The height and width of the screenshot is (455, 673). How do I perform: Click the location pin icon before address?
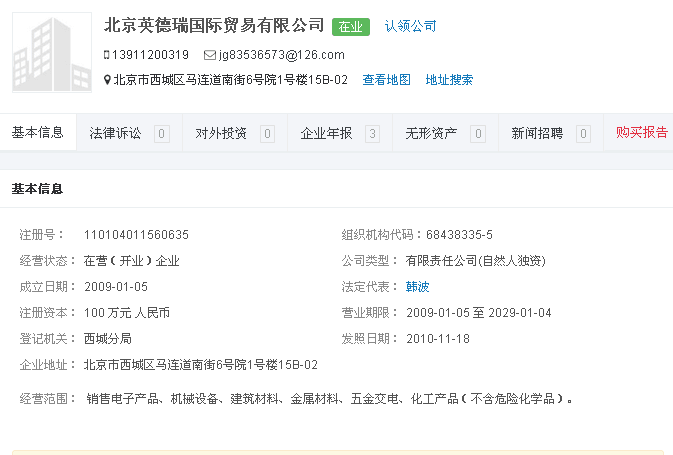point(108,80)
